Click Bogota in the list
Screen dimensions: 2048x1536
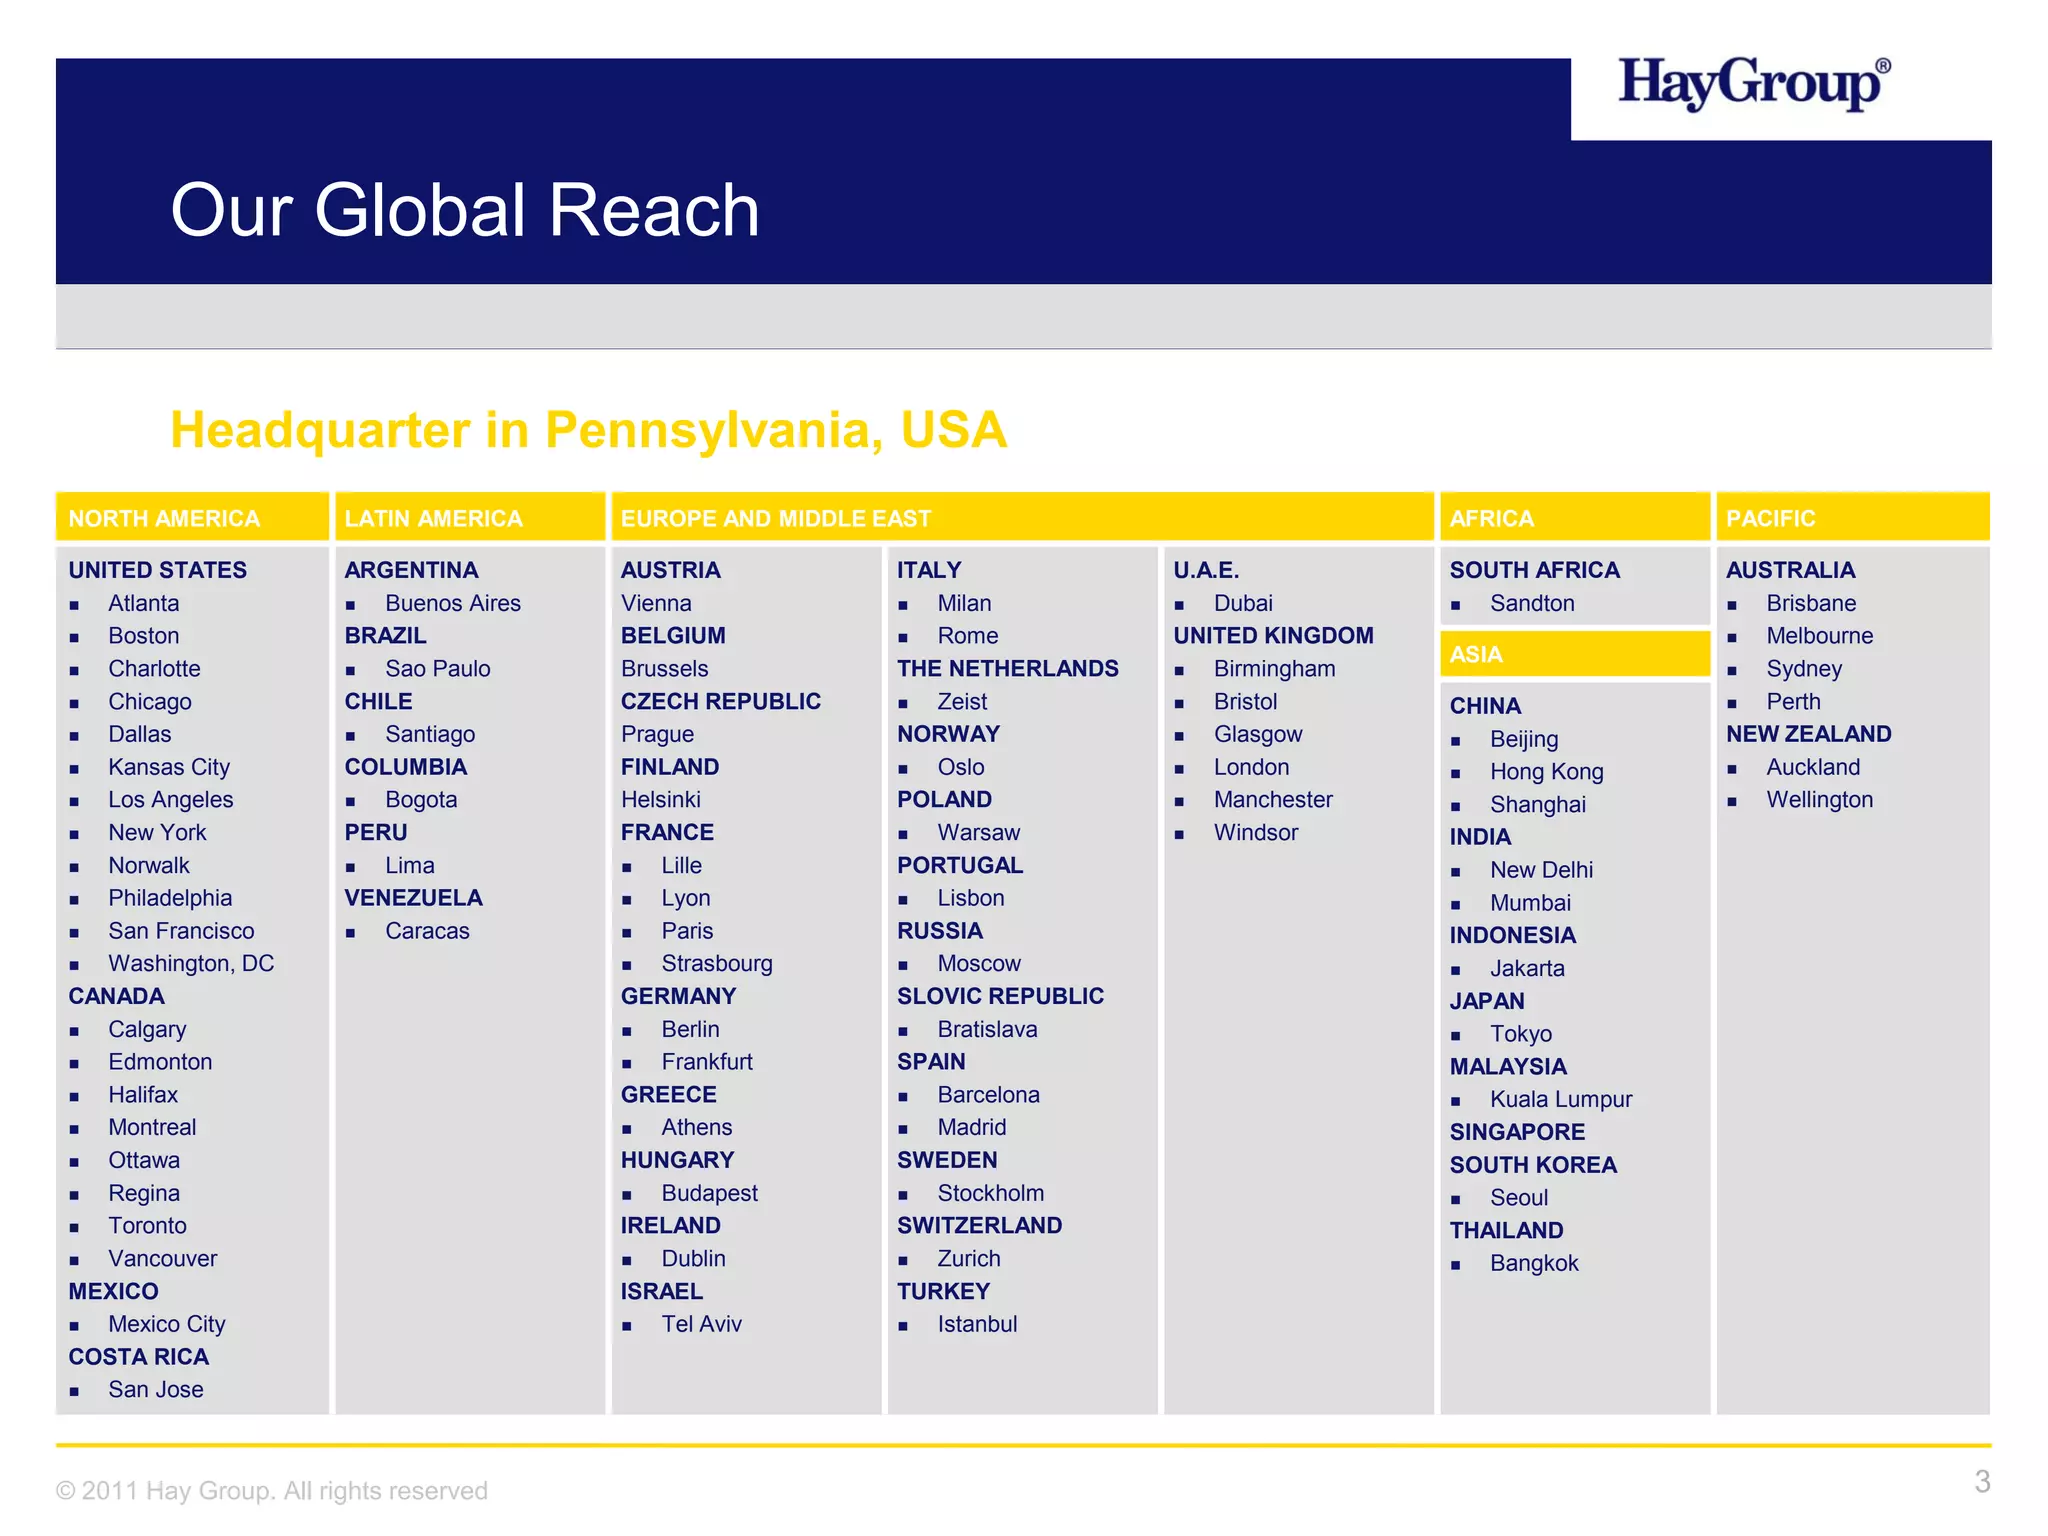[x=421, y=800]
